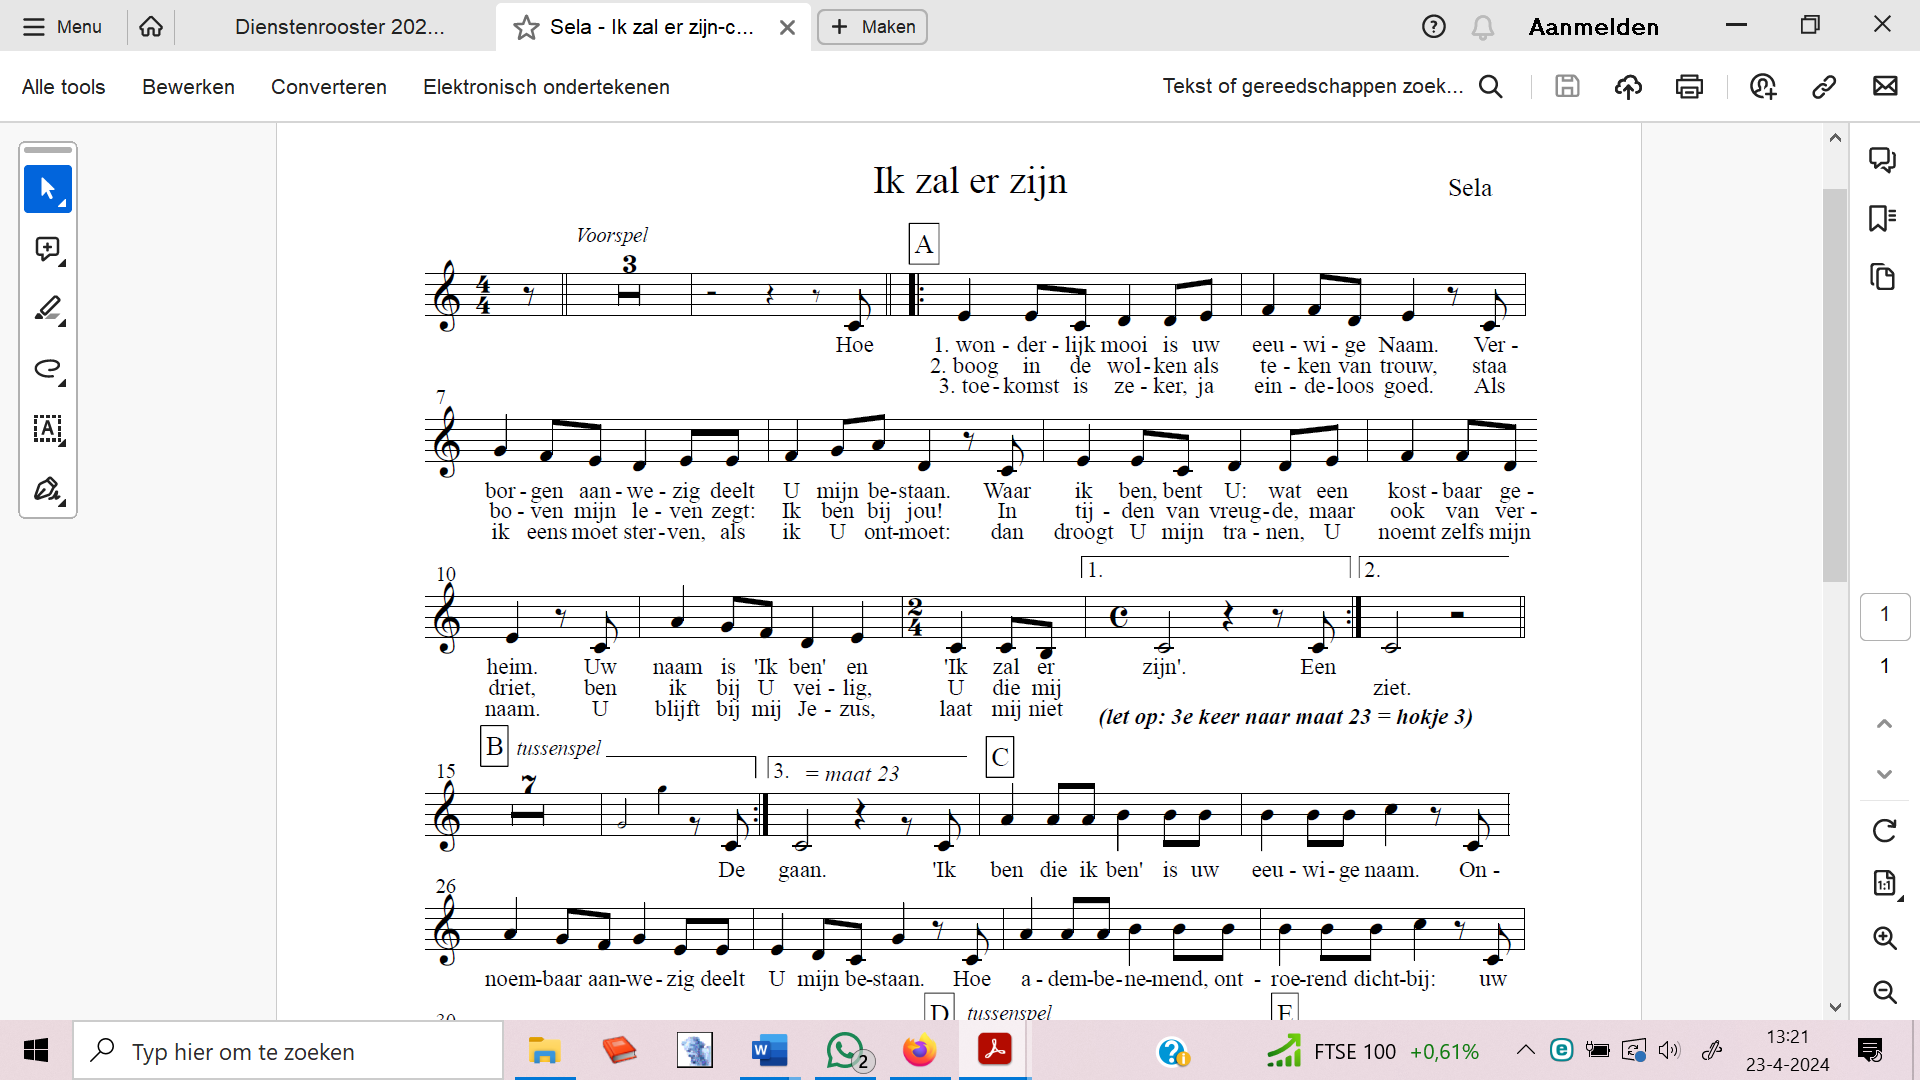Image resolution: width=1920 pixels, height=1080 pixels.
Task: Send the document by email
Action: [1885, 87]
